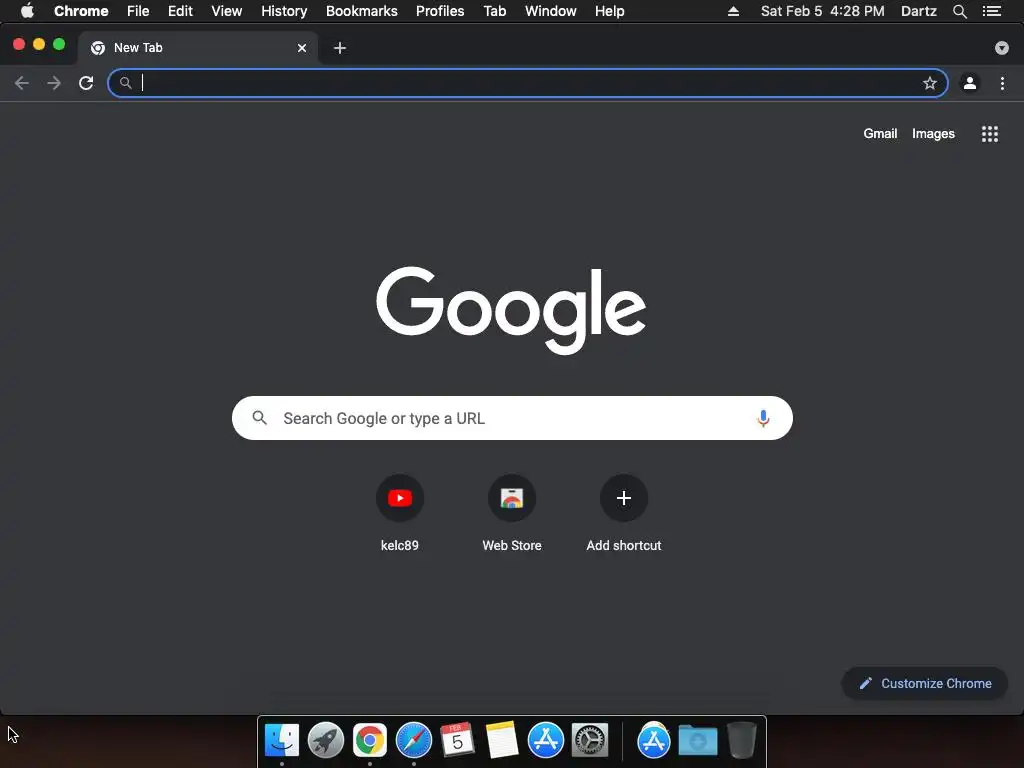Click the Dartz user name menu
Image resolution: width=1024 pixels, height=768 pixels.
click(x=918, y=11)
